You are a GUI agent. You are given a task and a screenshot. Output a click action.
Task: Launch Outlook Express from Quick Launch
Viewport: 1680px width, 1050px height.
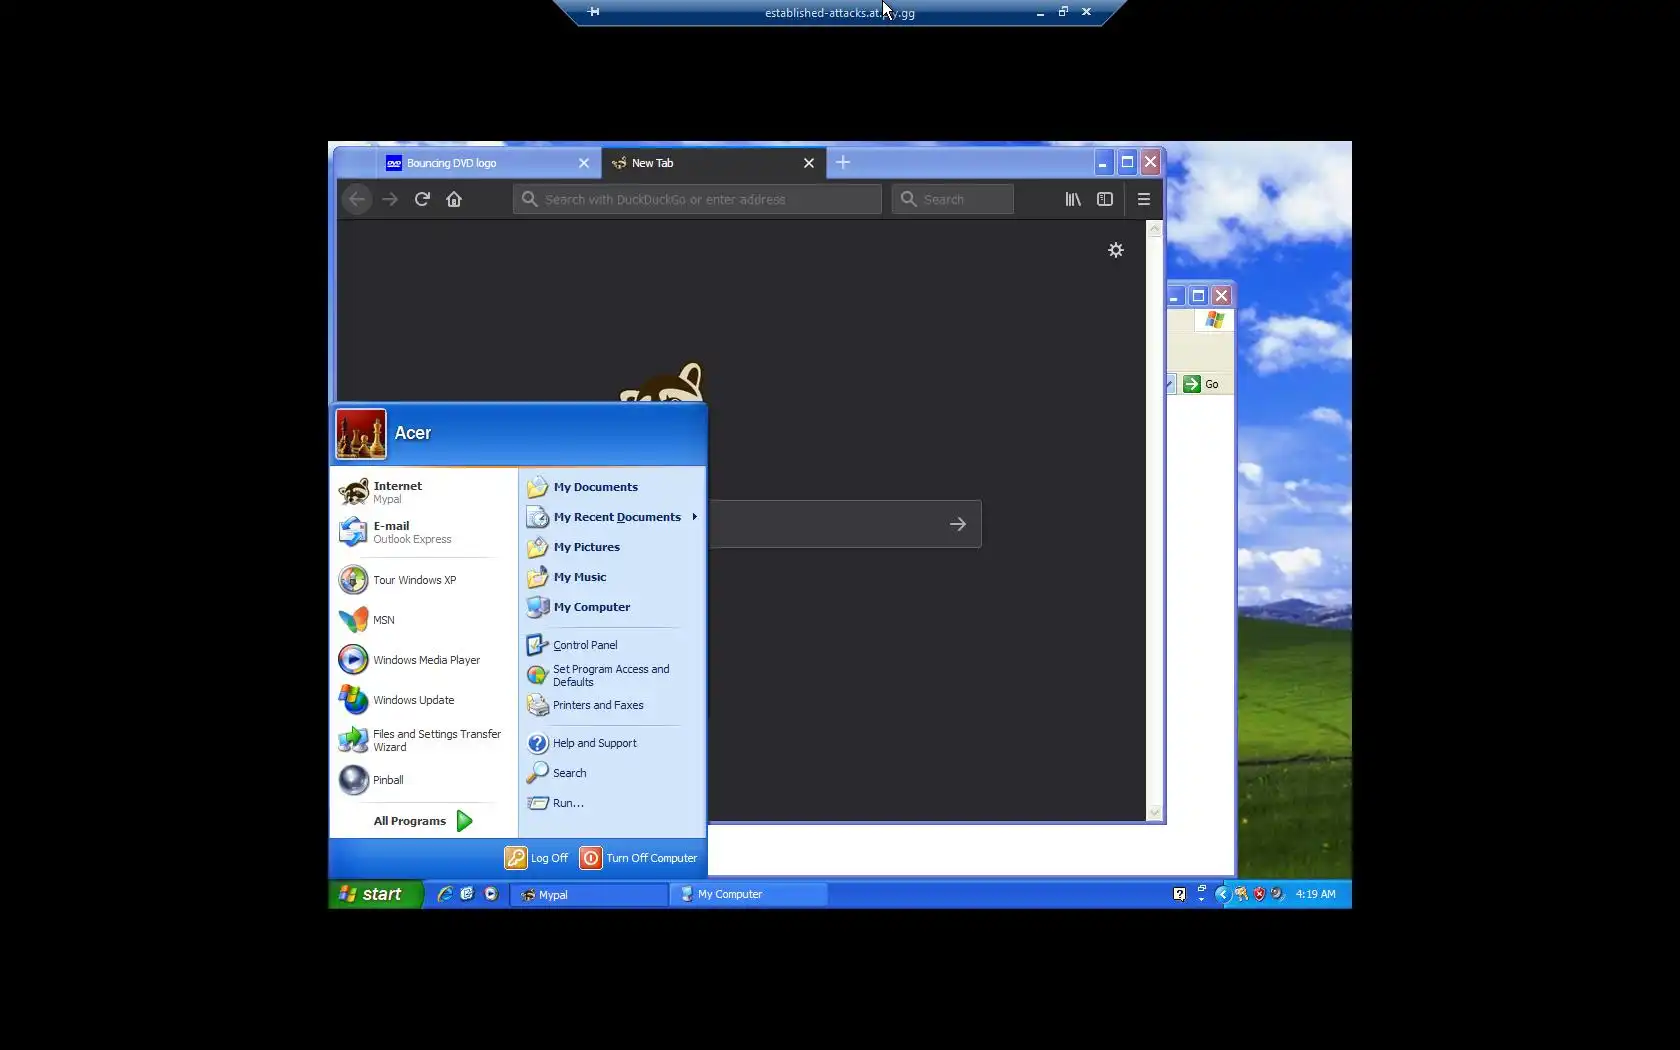click(x=467, y=894)
